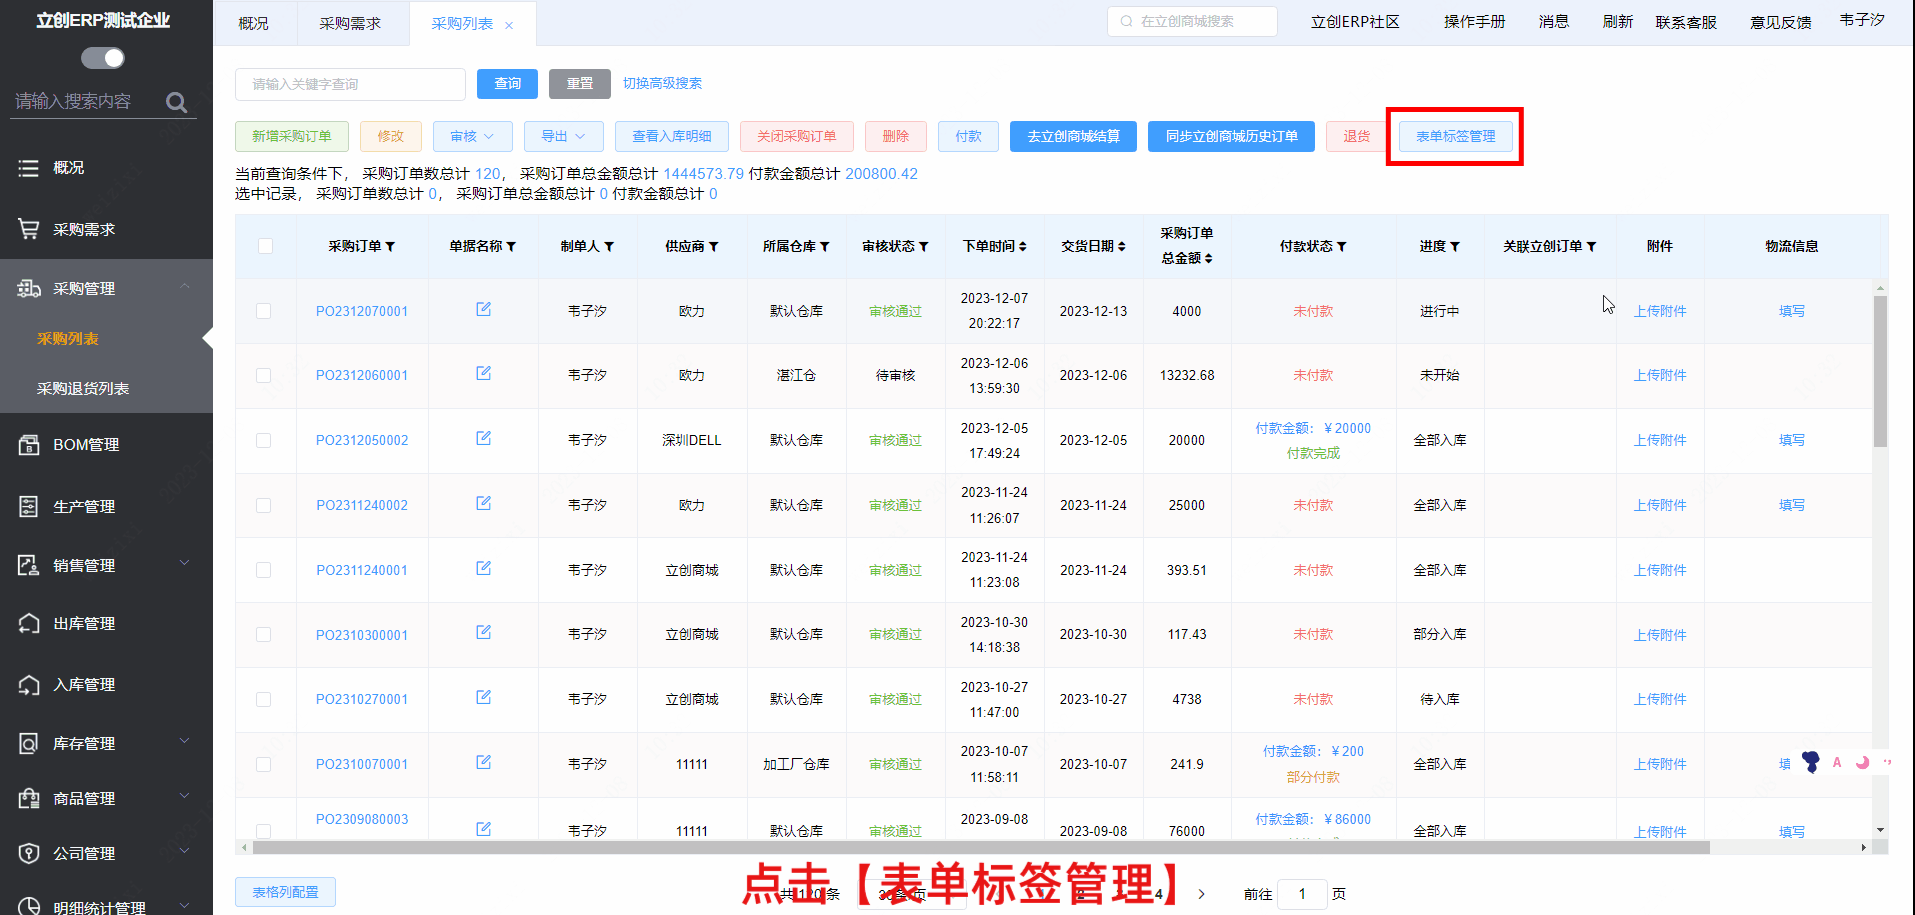Filter dropdown on 所属仓库 column
This screenshot has width=1915, height=915.
(825, 246)
